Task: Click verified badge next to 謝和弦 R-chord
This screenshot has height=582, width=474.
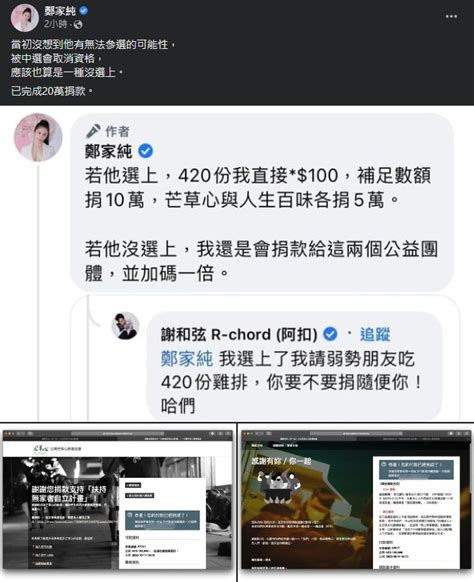Action: 330,334
